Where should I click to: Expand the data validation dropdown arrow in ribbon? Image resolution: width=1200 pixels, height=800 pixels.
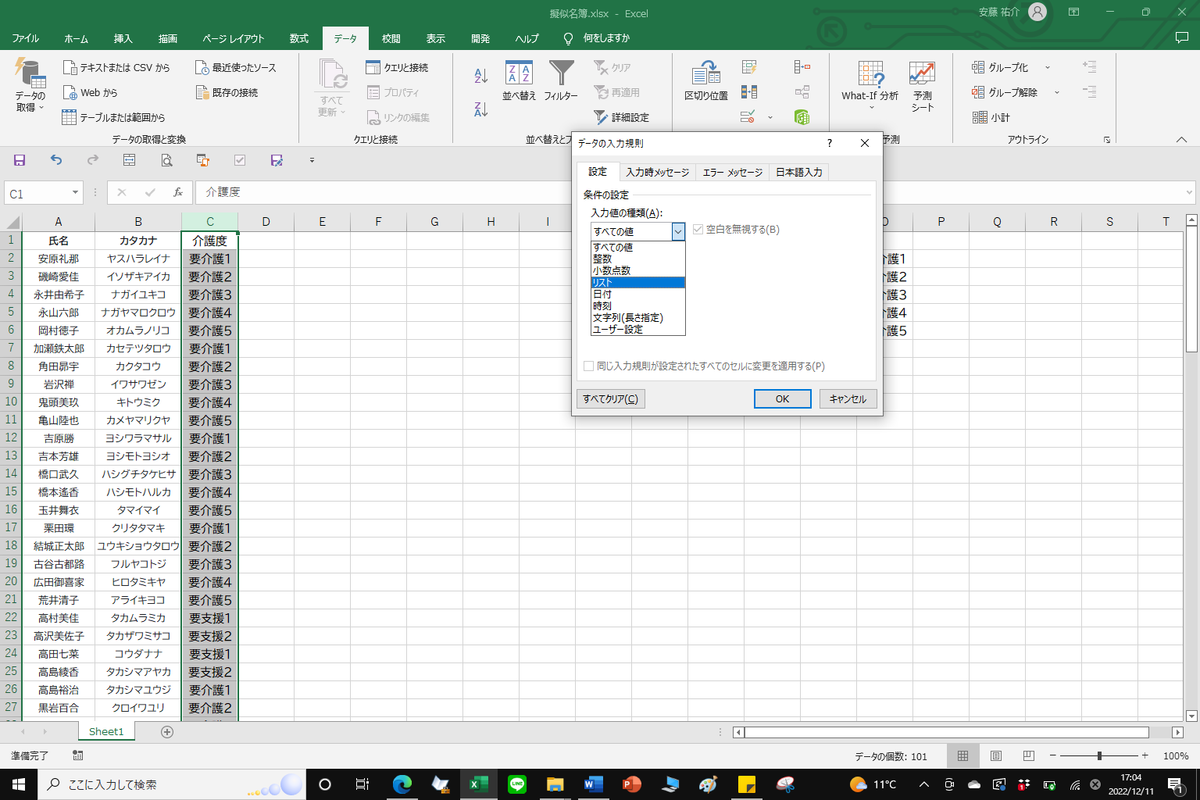[x=770, y=117]
